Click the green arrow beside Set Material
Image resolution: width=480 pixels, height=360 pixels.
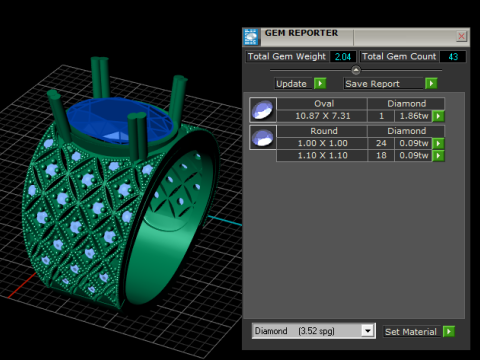point(449,332)
